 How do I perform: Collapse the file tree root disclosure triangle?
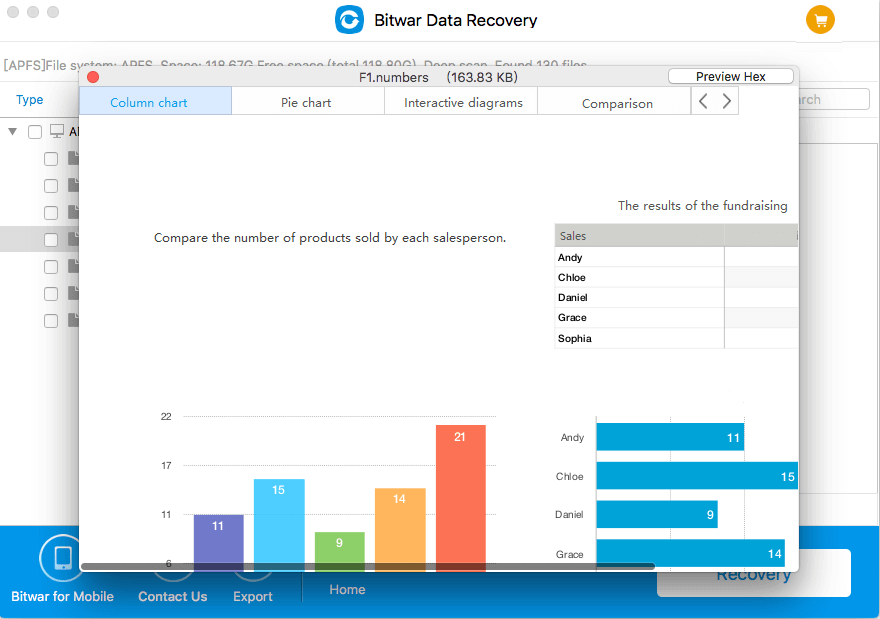click(12, 132)
